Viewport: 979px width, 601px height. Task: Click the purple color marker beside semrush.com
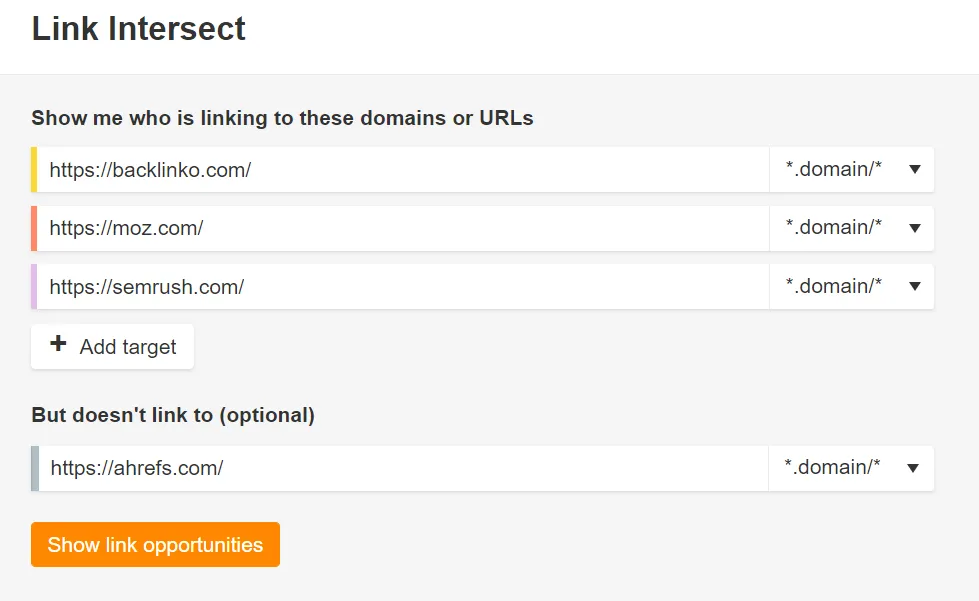(x=34, y=287)
